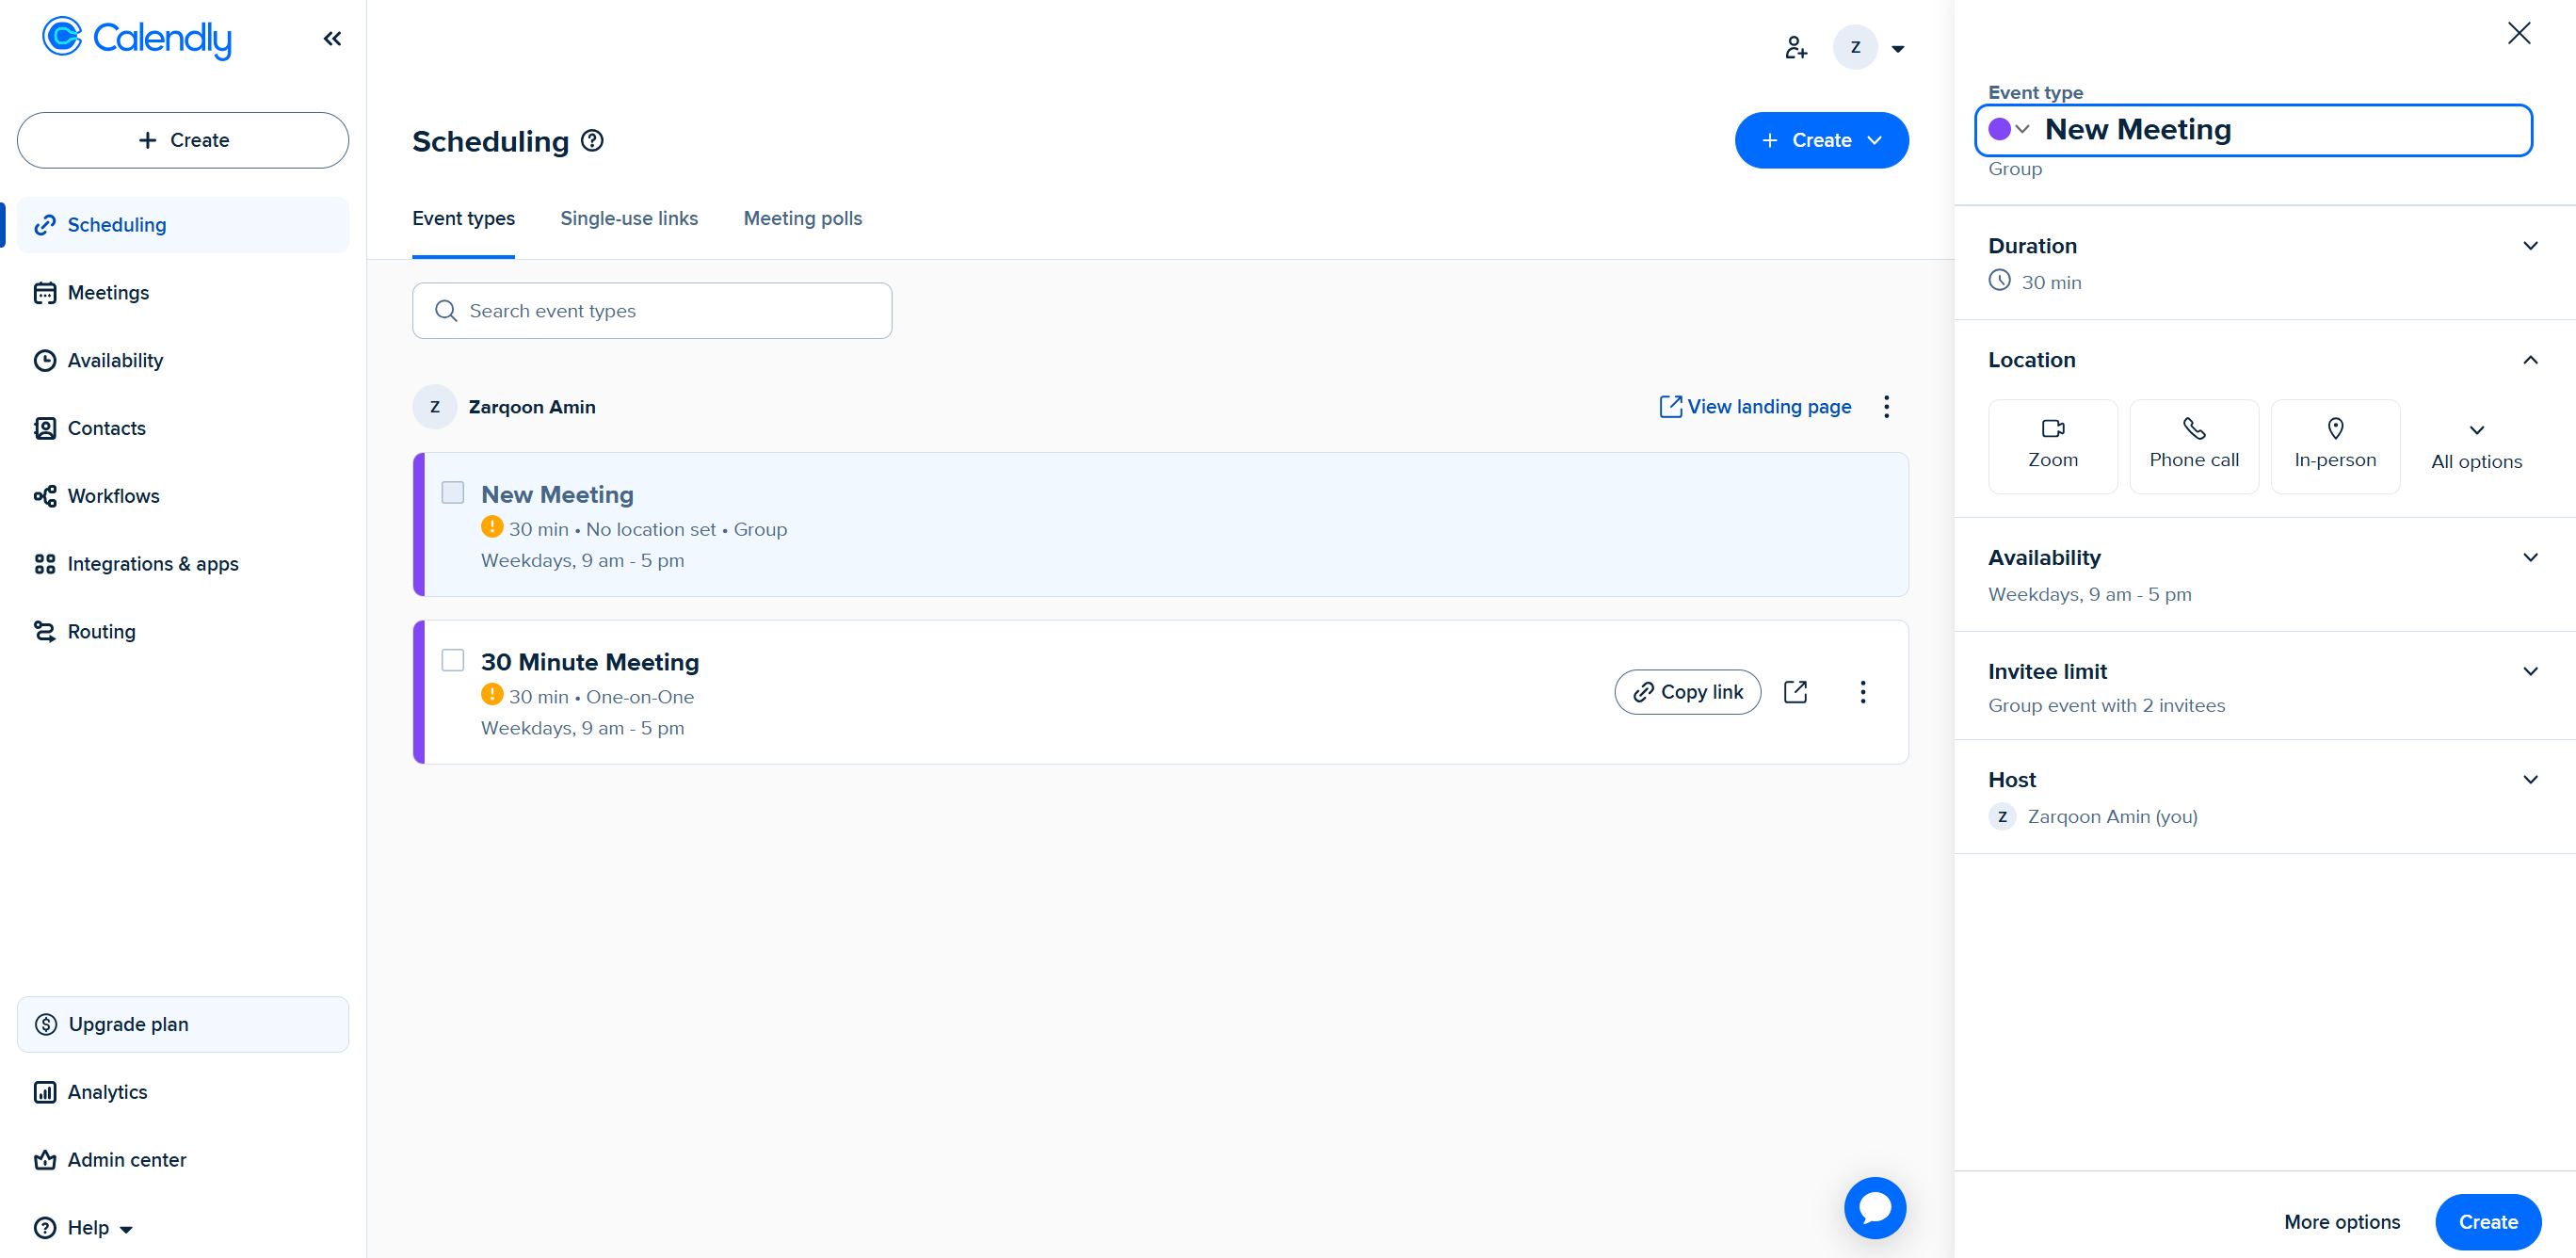Choose Zoom as the location

point(2052,447)
